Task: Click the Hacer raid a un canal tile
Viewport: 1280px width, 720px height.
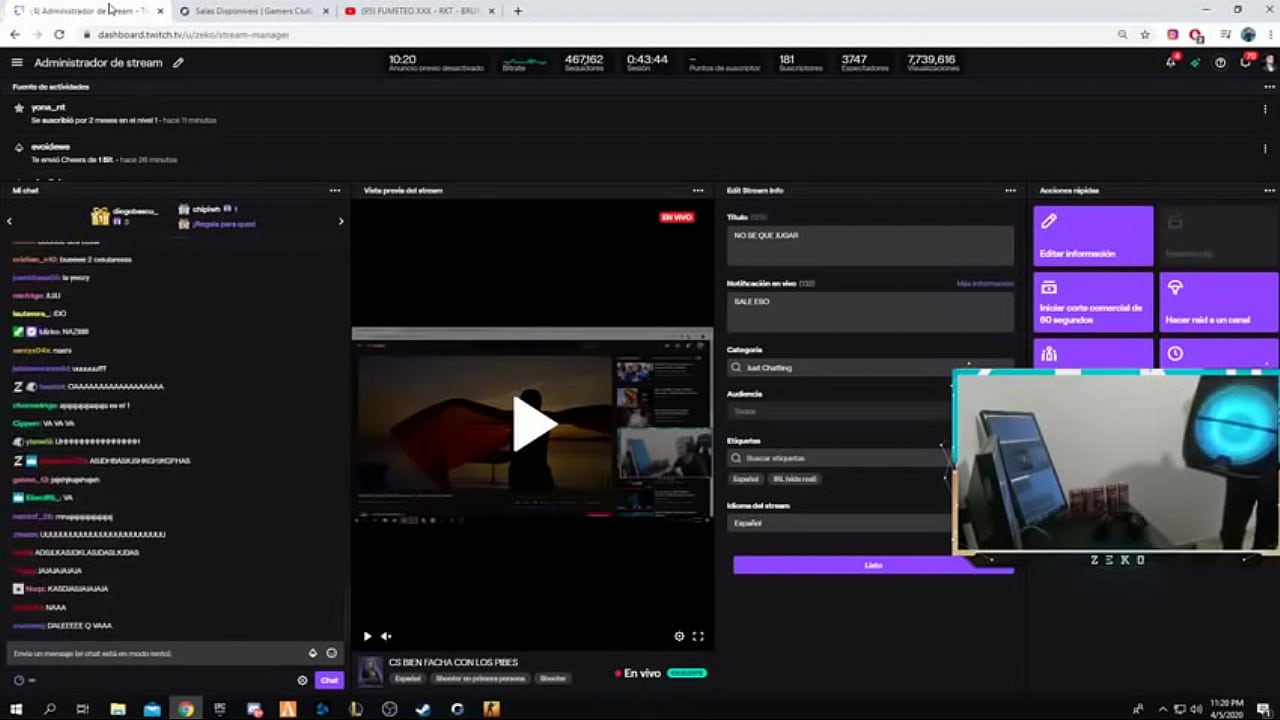Action: pos(1218,302)
